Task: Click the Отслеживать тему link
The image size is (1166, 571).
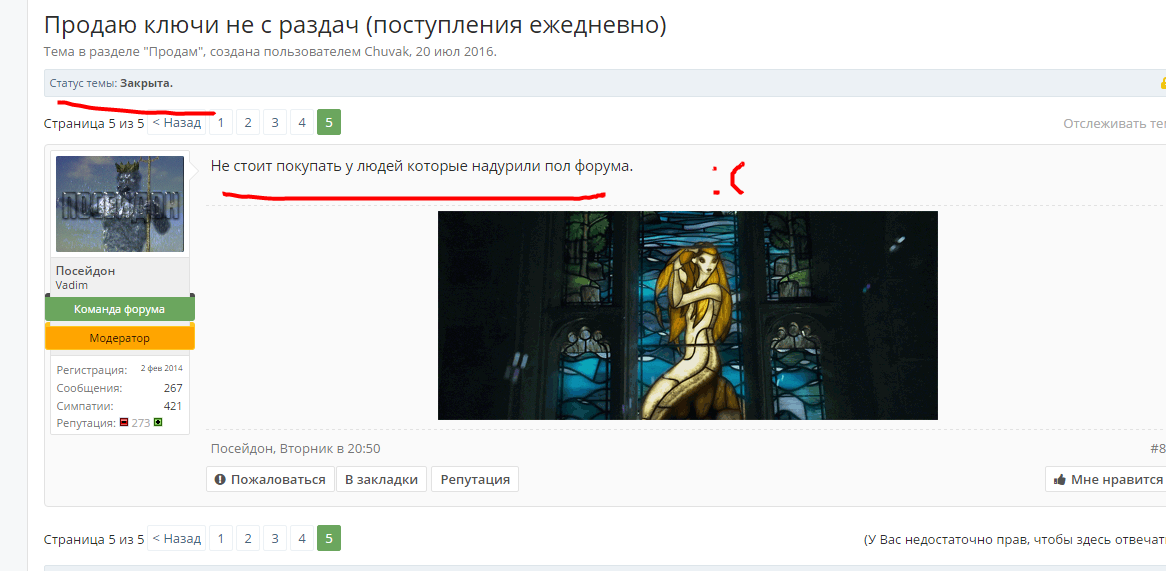Action: tap(1114, 123)
